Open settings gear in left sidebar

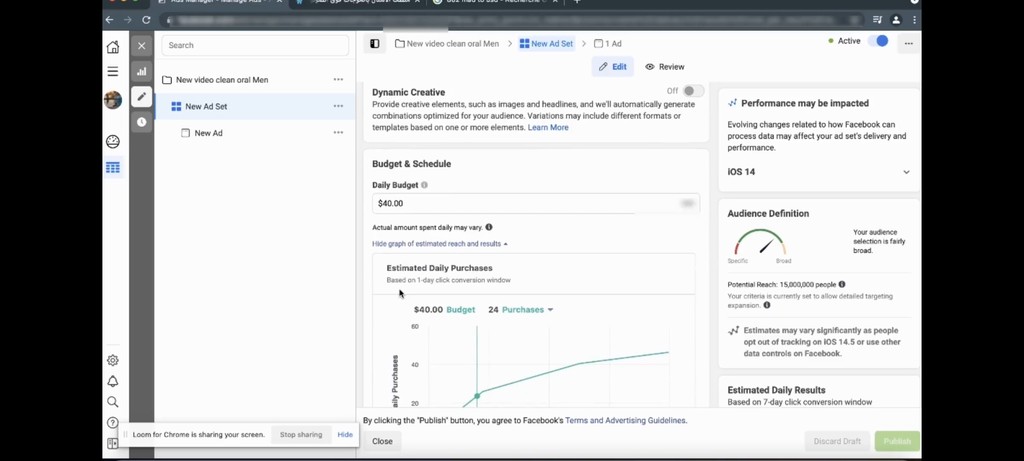click(113, 360)
